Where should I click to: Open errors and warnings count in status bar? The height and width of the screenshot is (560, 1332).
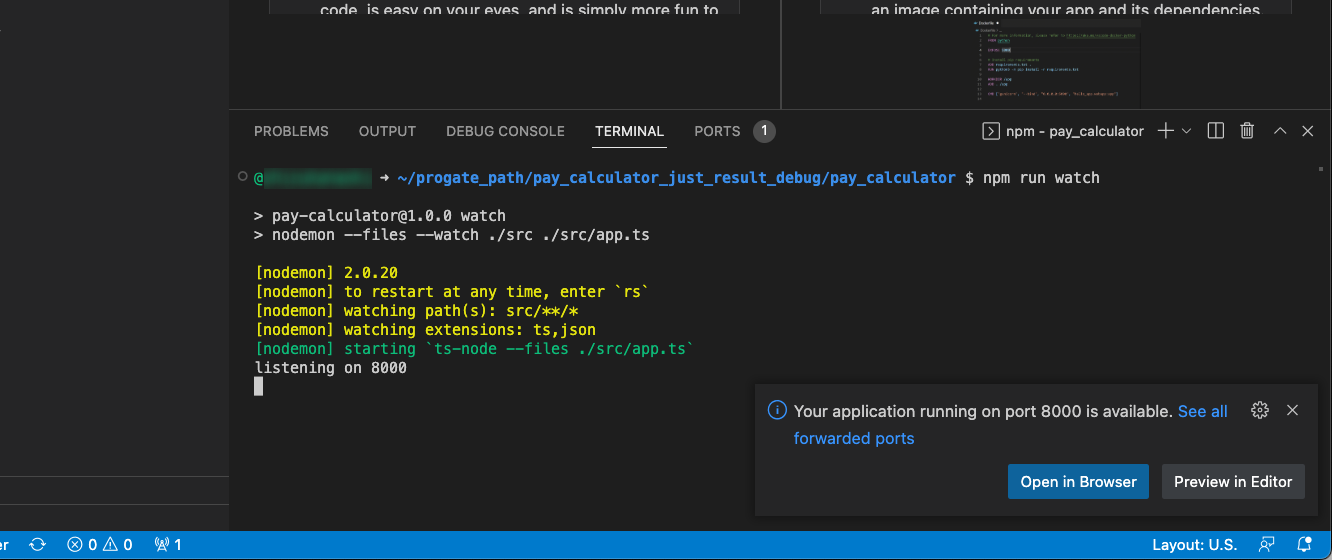click(99, 545)
